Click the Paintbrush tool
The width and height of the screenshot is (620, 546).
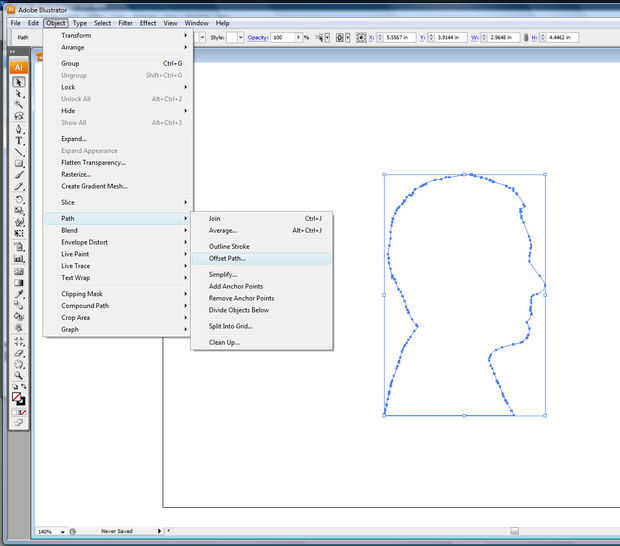(18, 175)
